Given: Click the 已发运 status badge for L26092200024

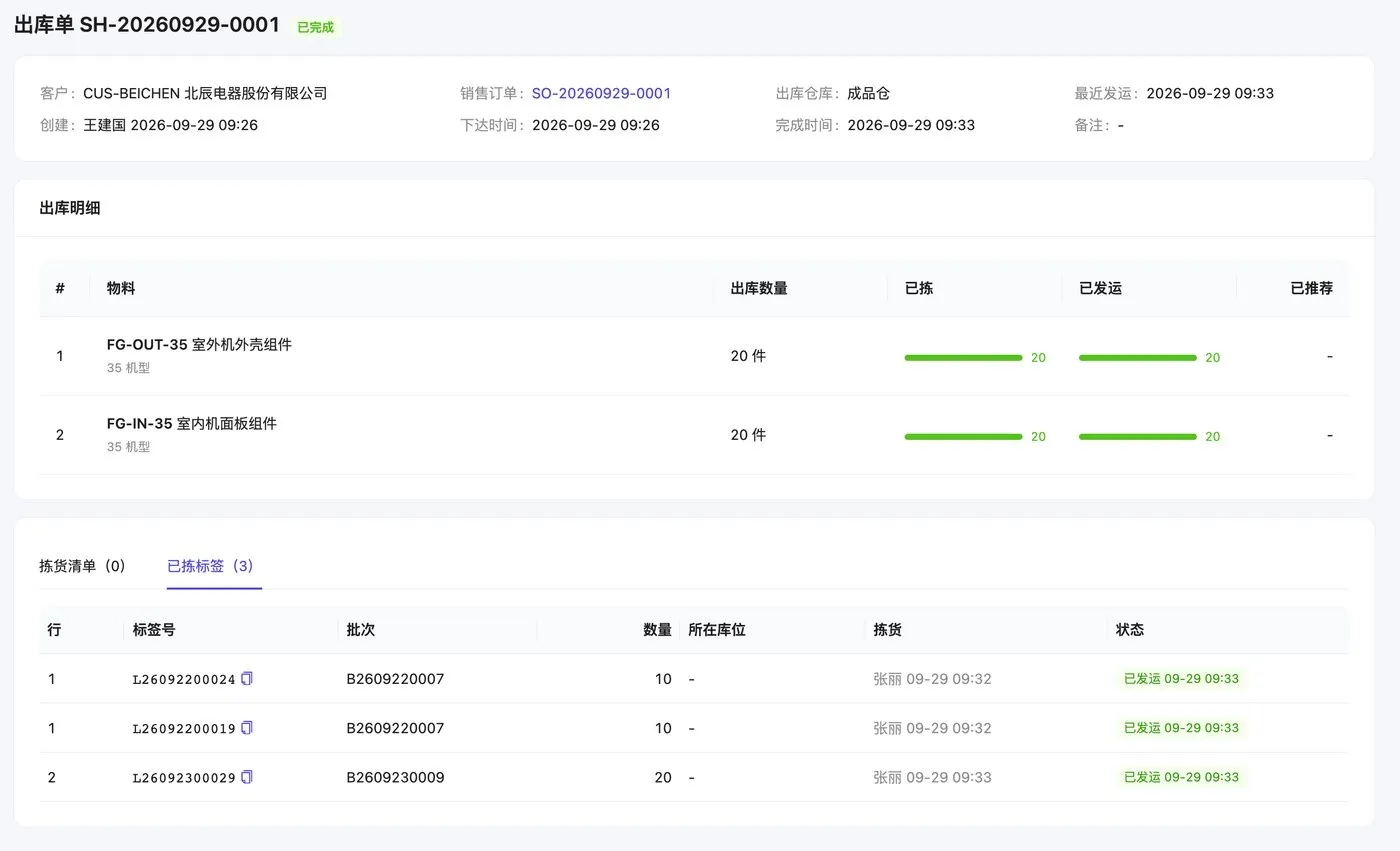Looking at the screenshot, I should click(x=1181, y=679).
